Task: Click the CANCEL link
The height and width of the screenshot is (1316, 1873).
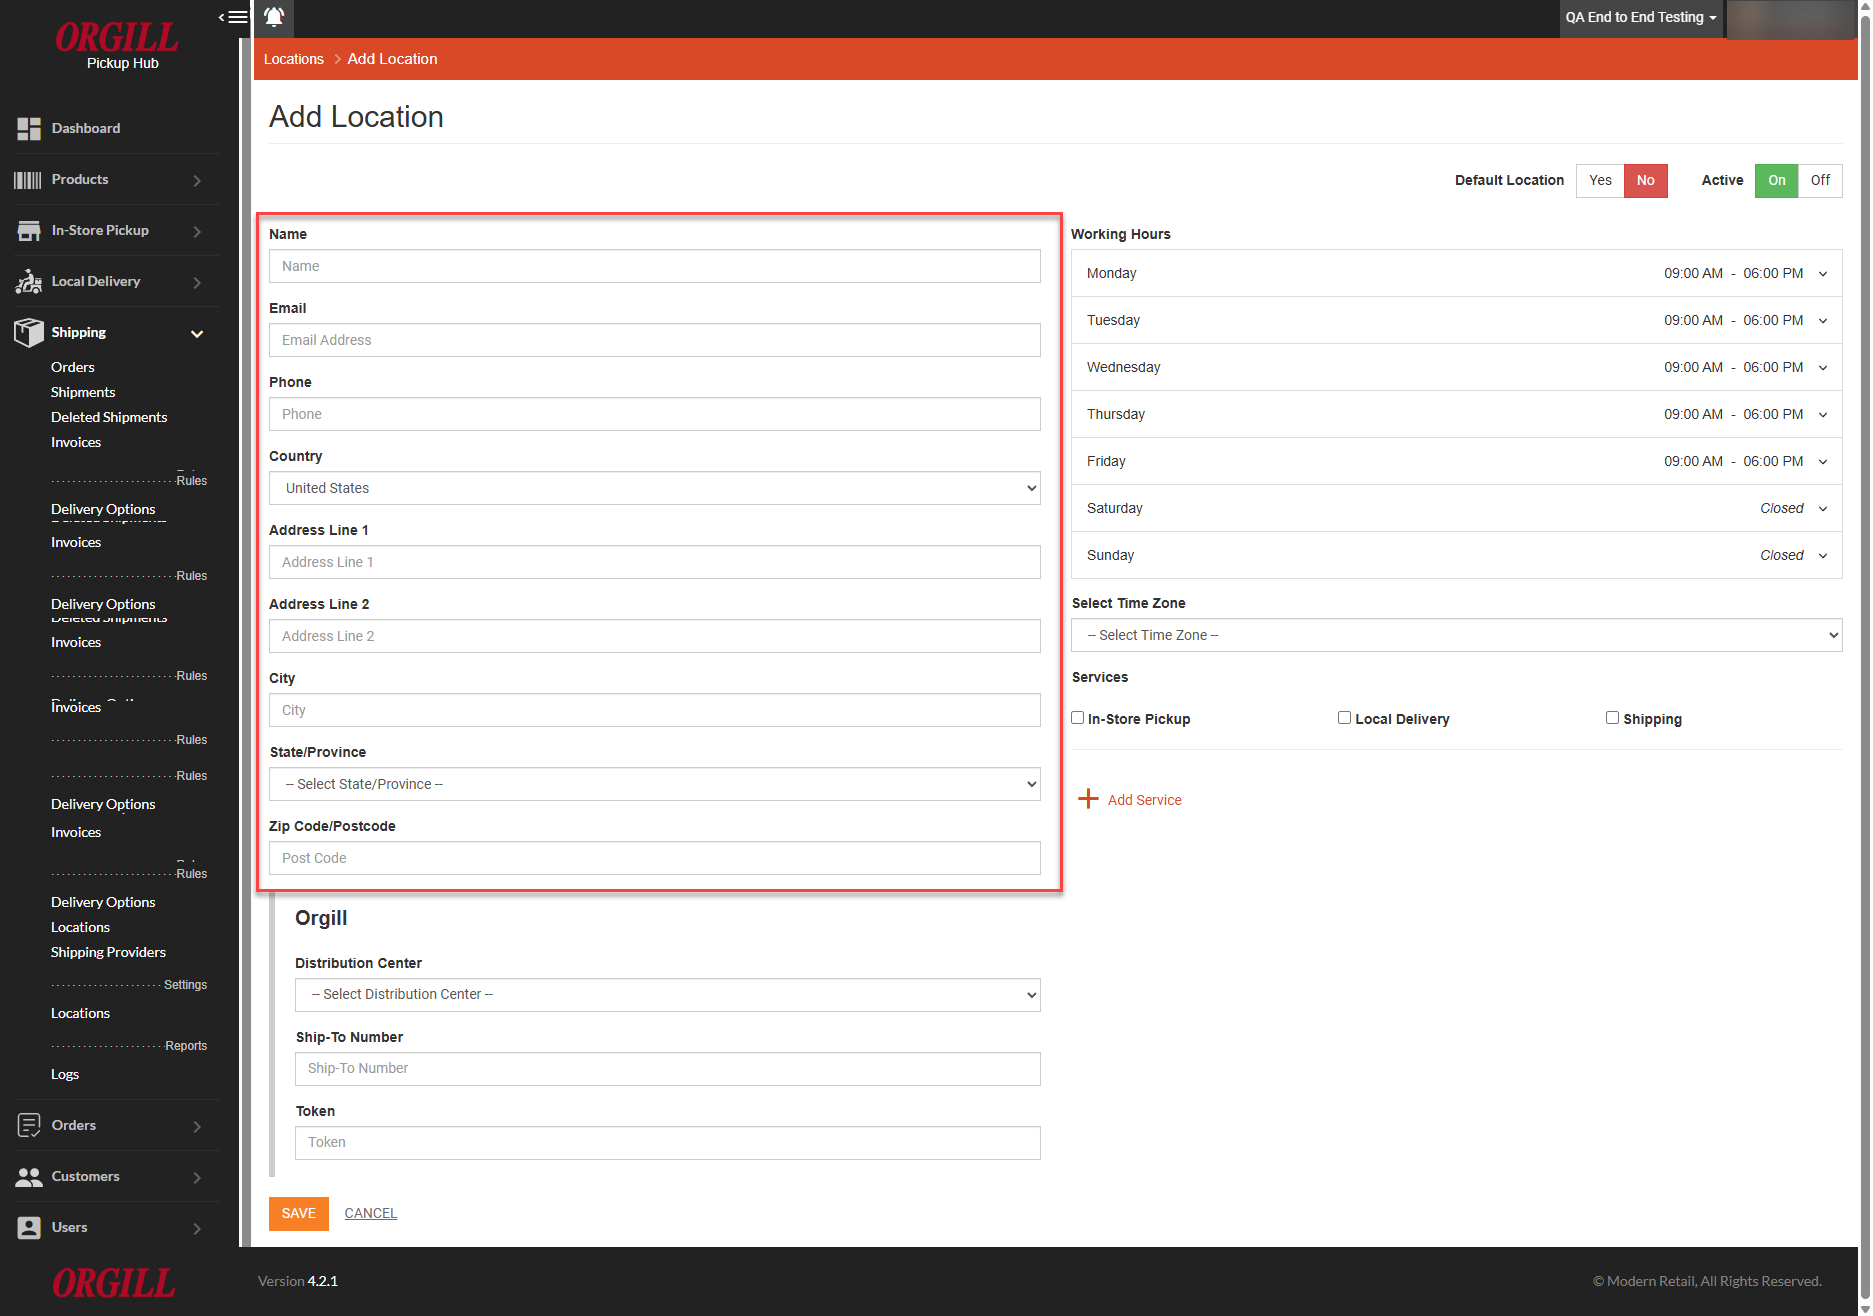Action: tap(371, 1213)
